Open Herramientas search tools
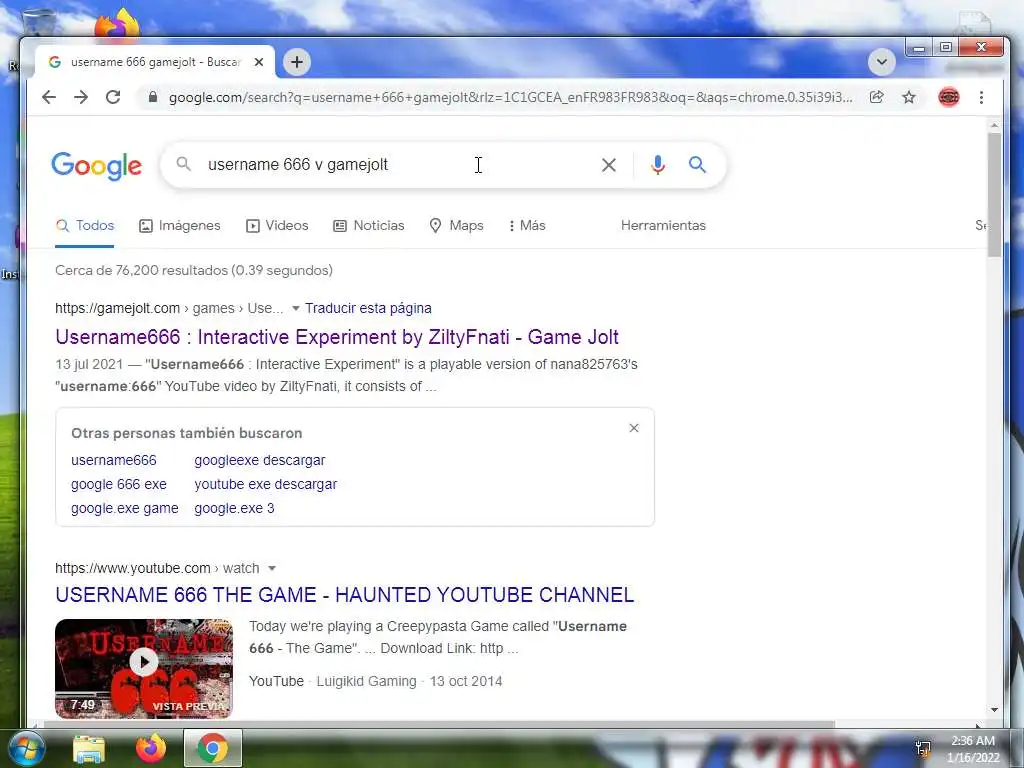 click(x=663, y=225)
